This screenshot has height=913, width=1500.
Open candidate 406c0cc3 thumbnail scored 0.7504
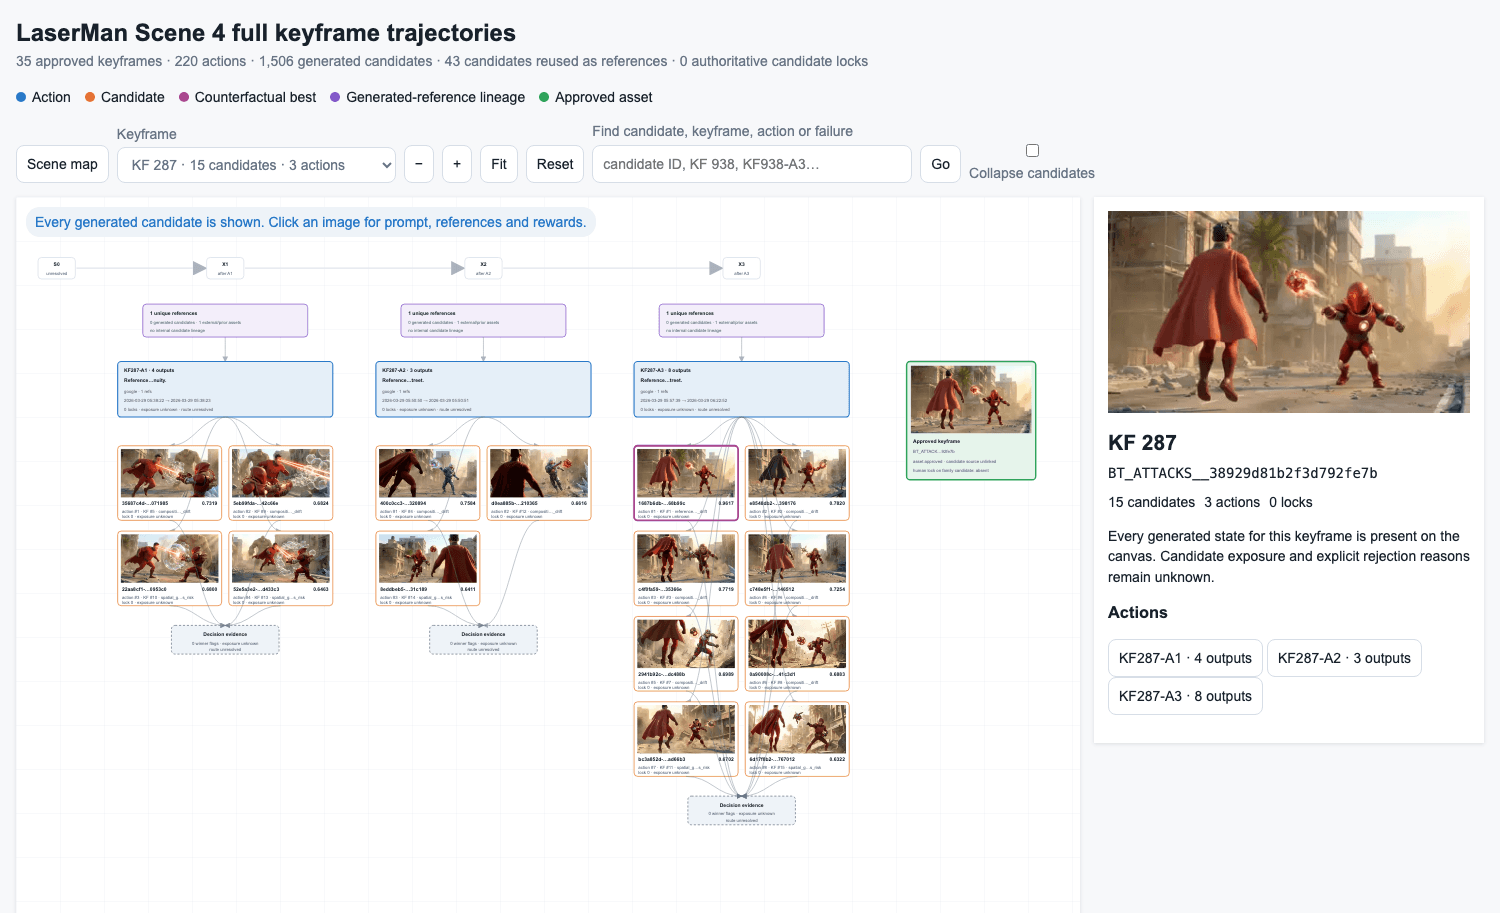pos(428,473)
